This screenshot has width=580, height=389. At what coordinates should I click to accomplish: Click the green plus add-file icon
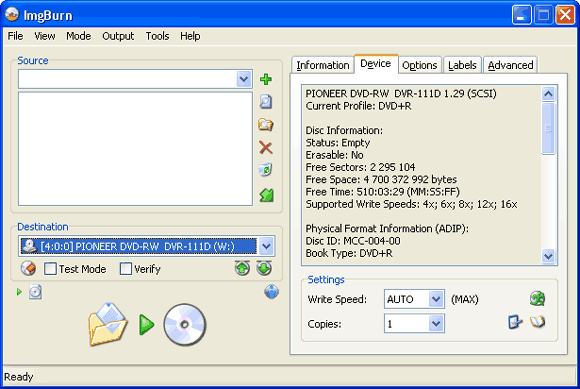coord(266,79)
